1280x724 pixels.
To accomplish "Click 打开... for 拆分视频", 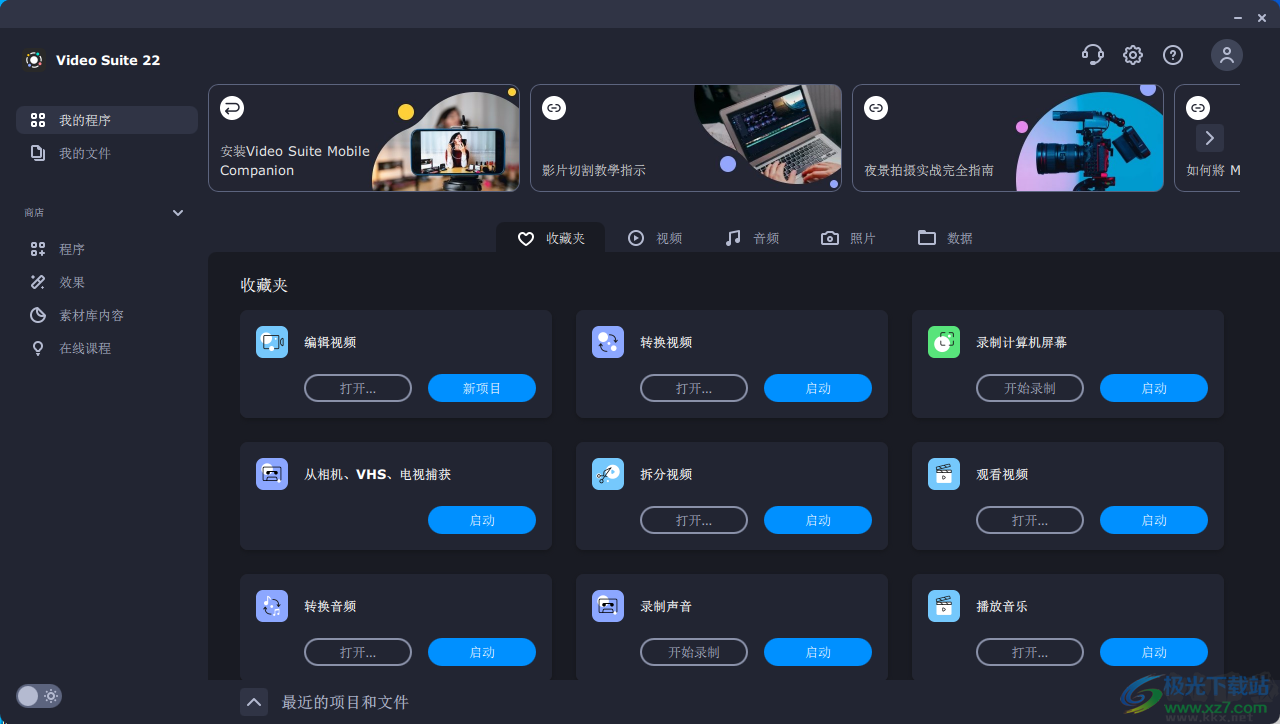I will point(694,520).
